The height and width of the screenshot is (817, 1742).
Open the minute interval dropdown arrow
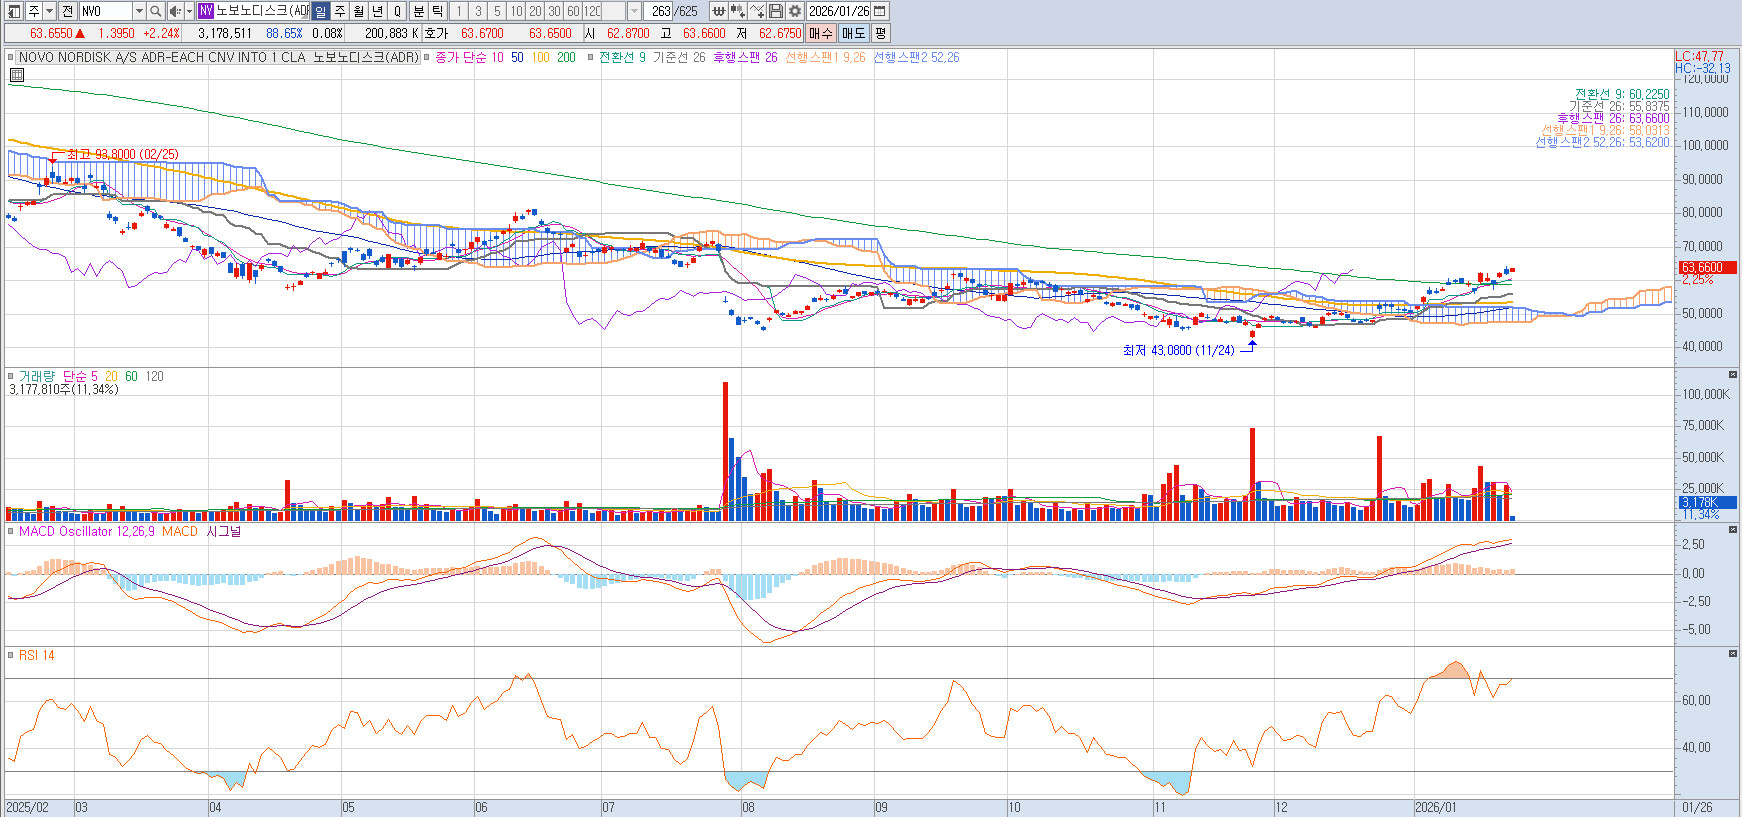[634, 11]
